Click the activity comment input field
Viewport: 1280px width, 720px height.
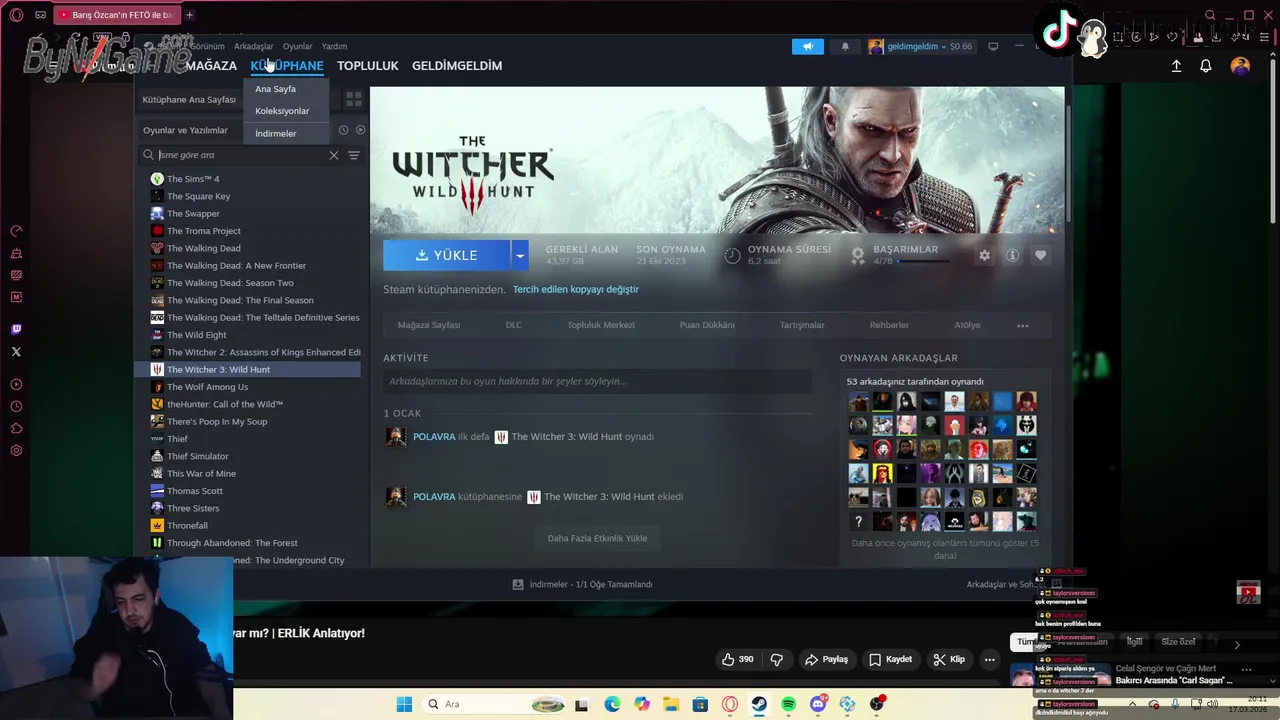point(597,381)
